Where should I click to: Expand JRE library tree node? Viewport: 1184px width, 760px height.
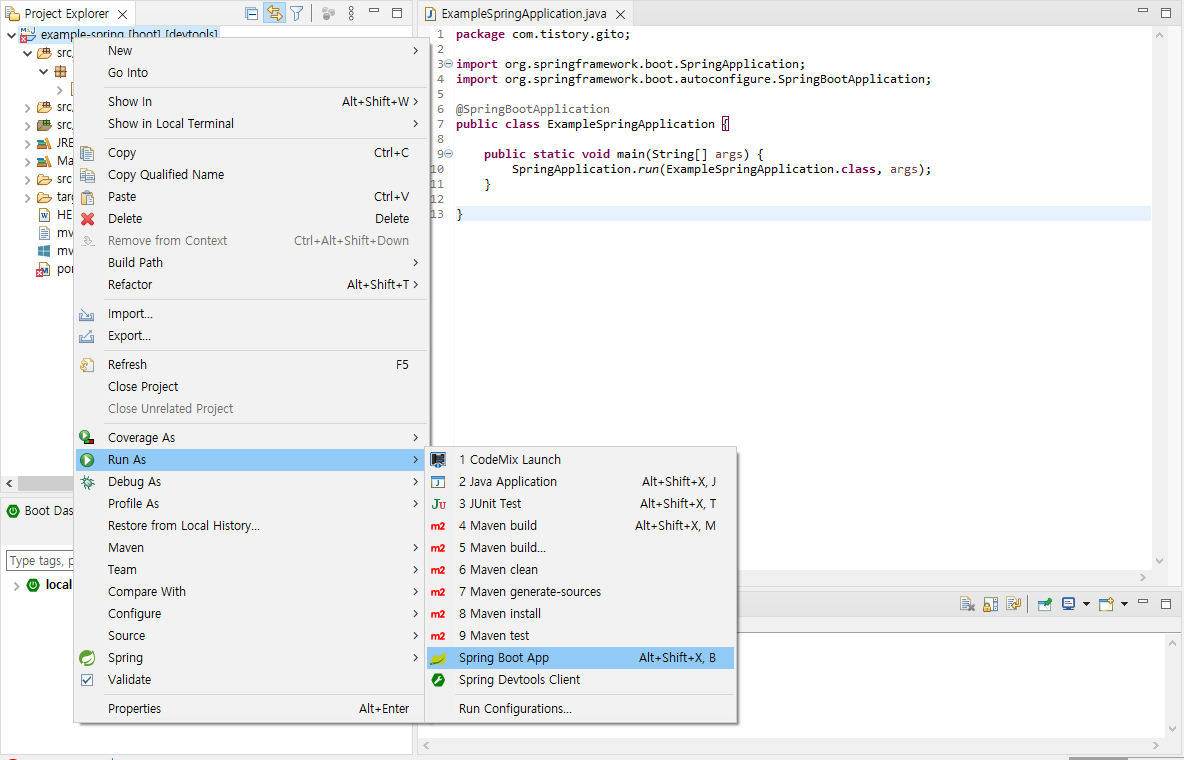click(x=27, y=144)
